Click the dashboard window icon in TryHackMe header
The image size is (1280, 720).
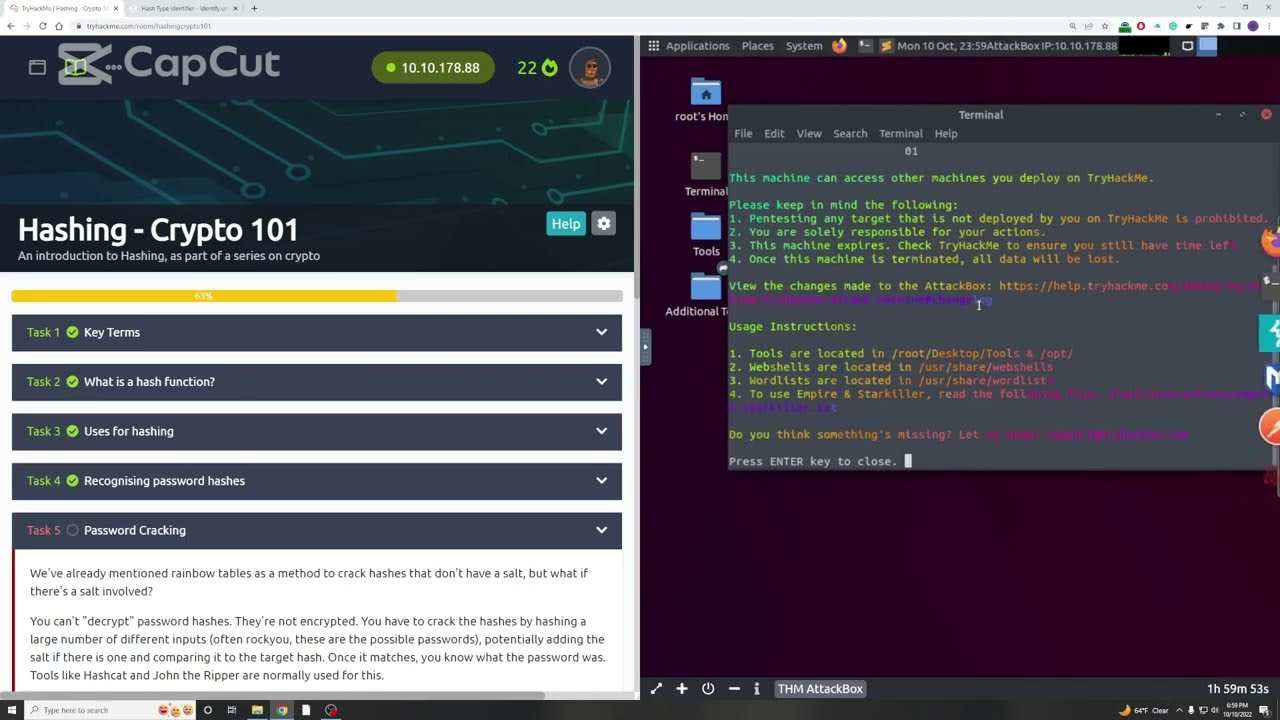coord(37,67)
